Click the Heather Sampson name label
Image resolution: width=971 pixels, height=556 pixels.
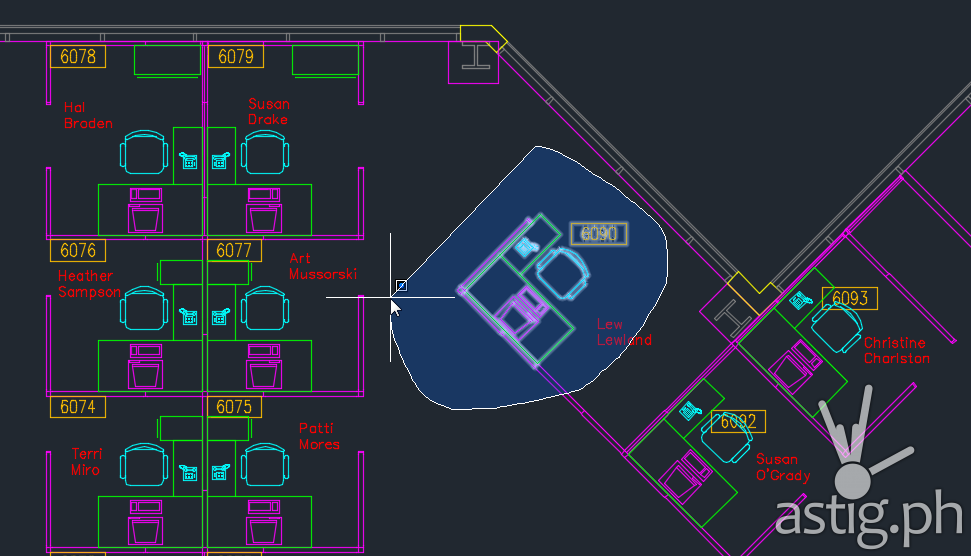pos(89,284)
